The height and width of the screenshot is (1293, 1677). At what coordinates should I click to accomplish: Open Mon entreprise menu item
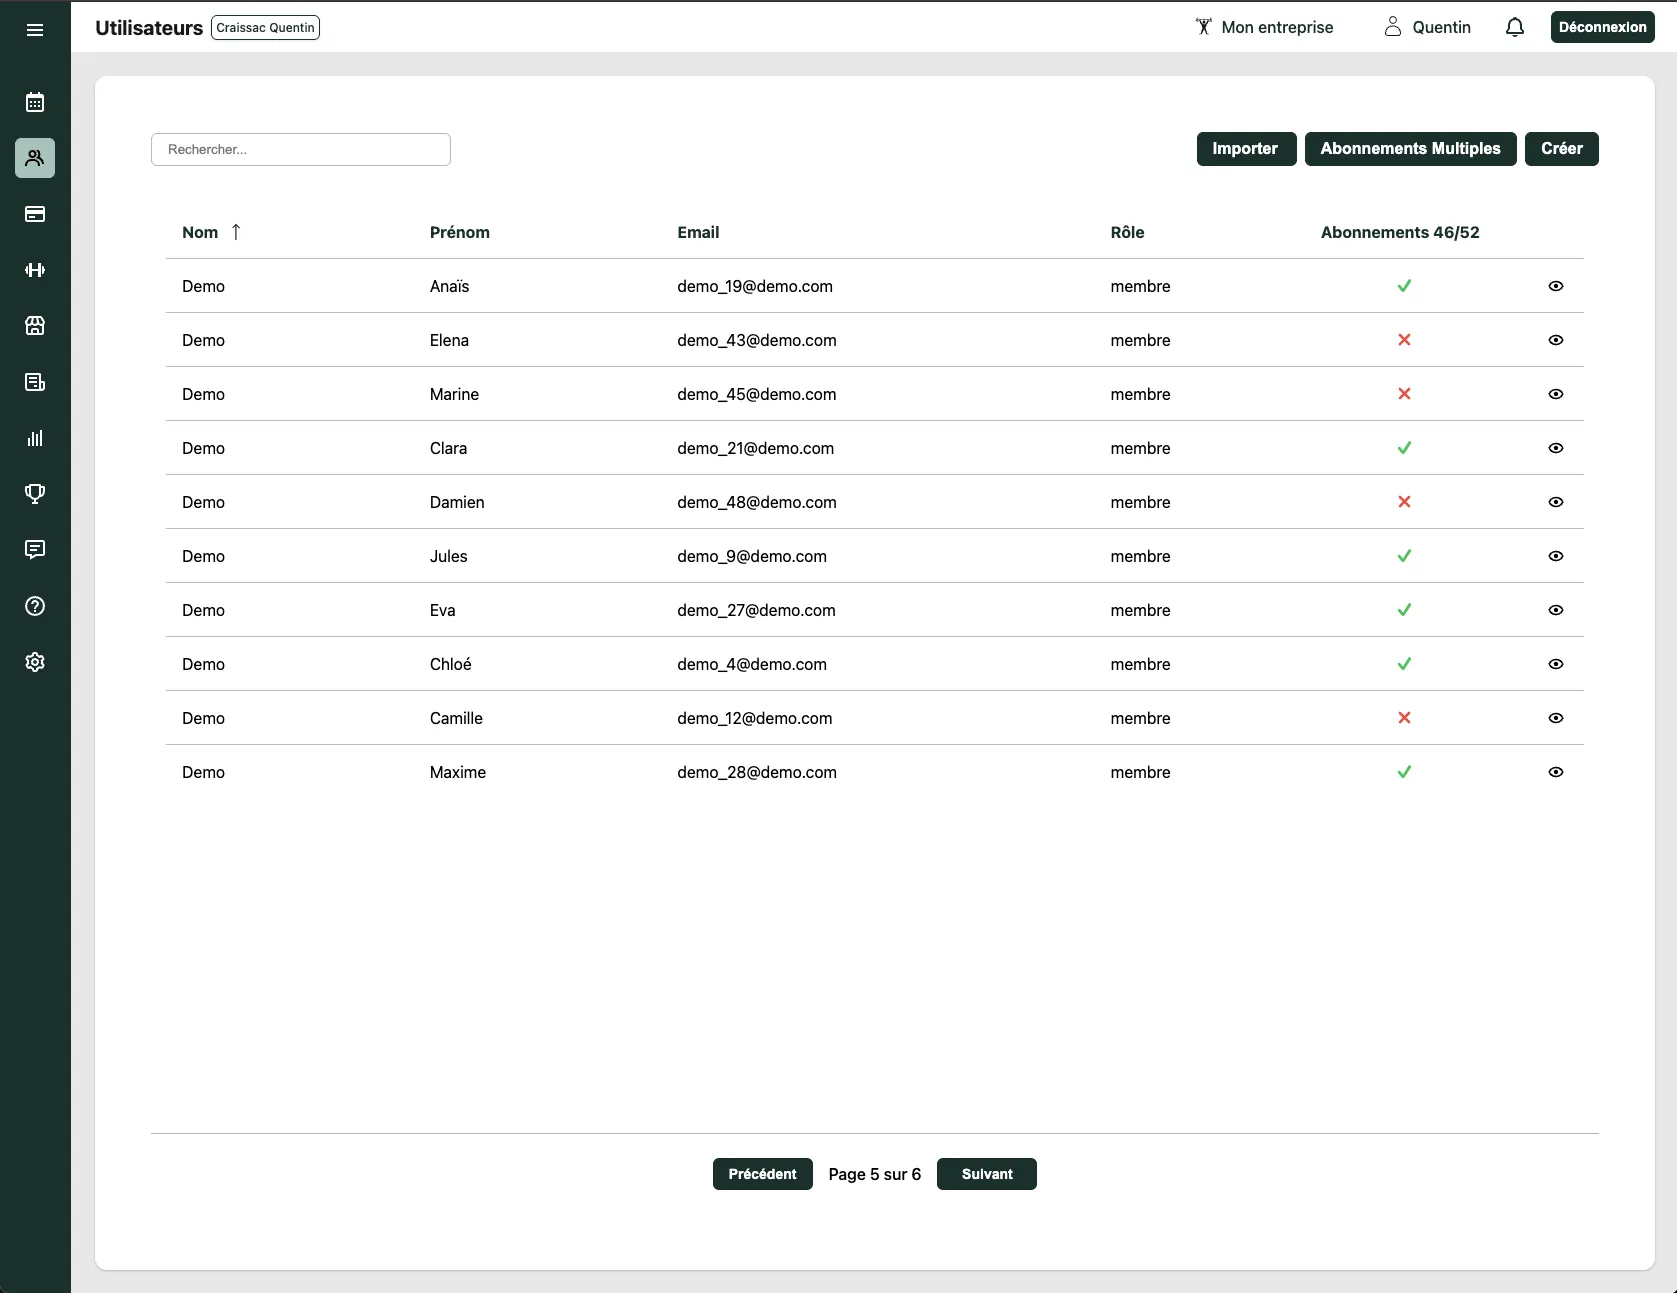1264,27
